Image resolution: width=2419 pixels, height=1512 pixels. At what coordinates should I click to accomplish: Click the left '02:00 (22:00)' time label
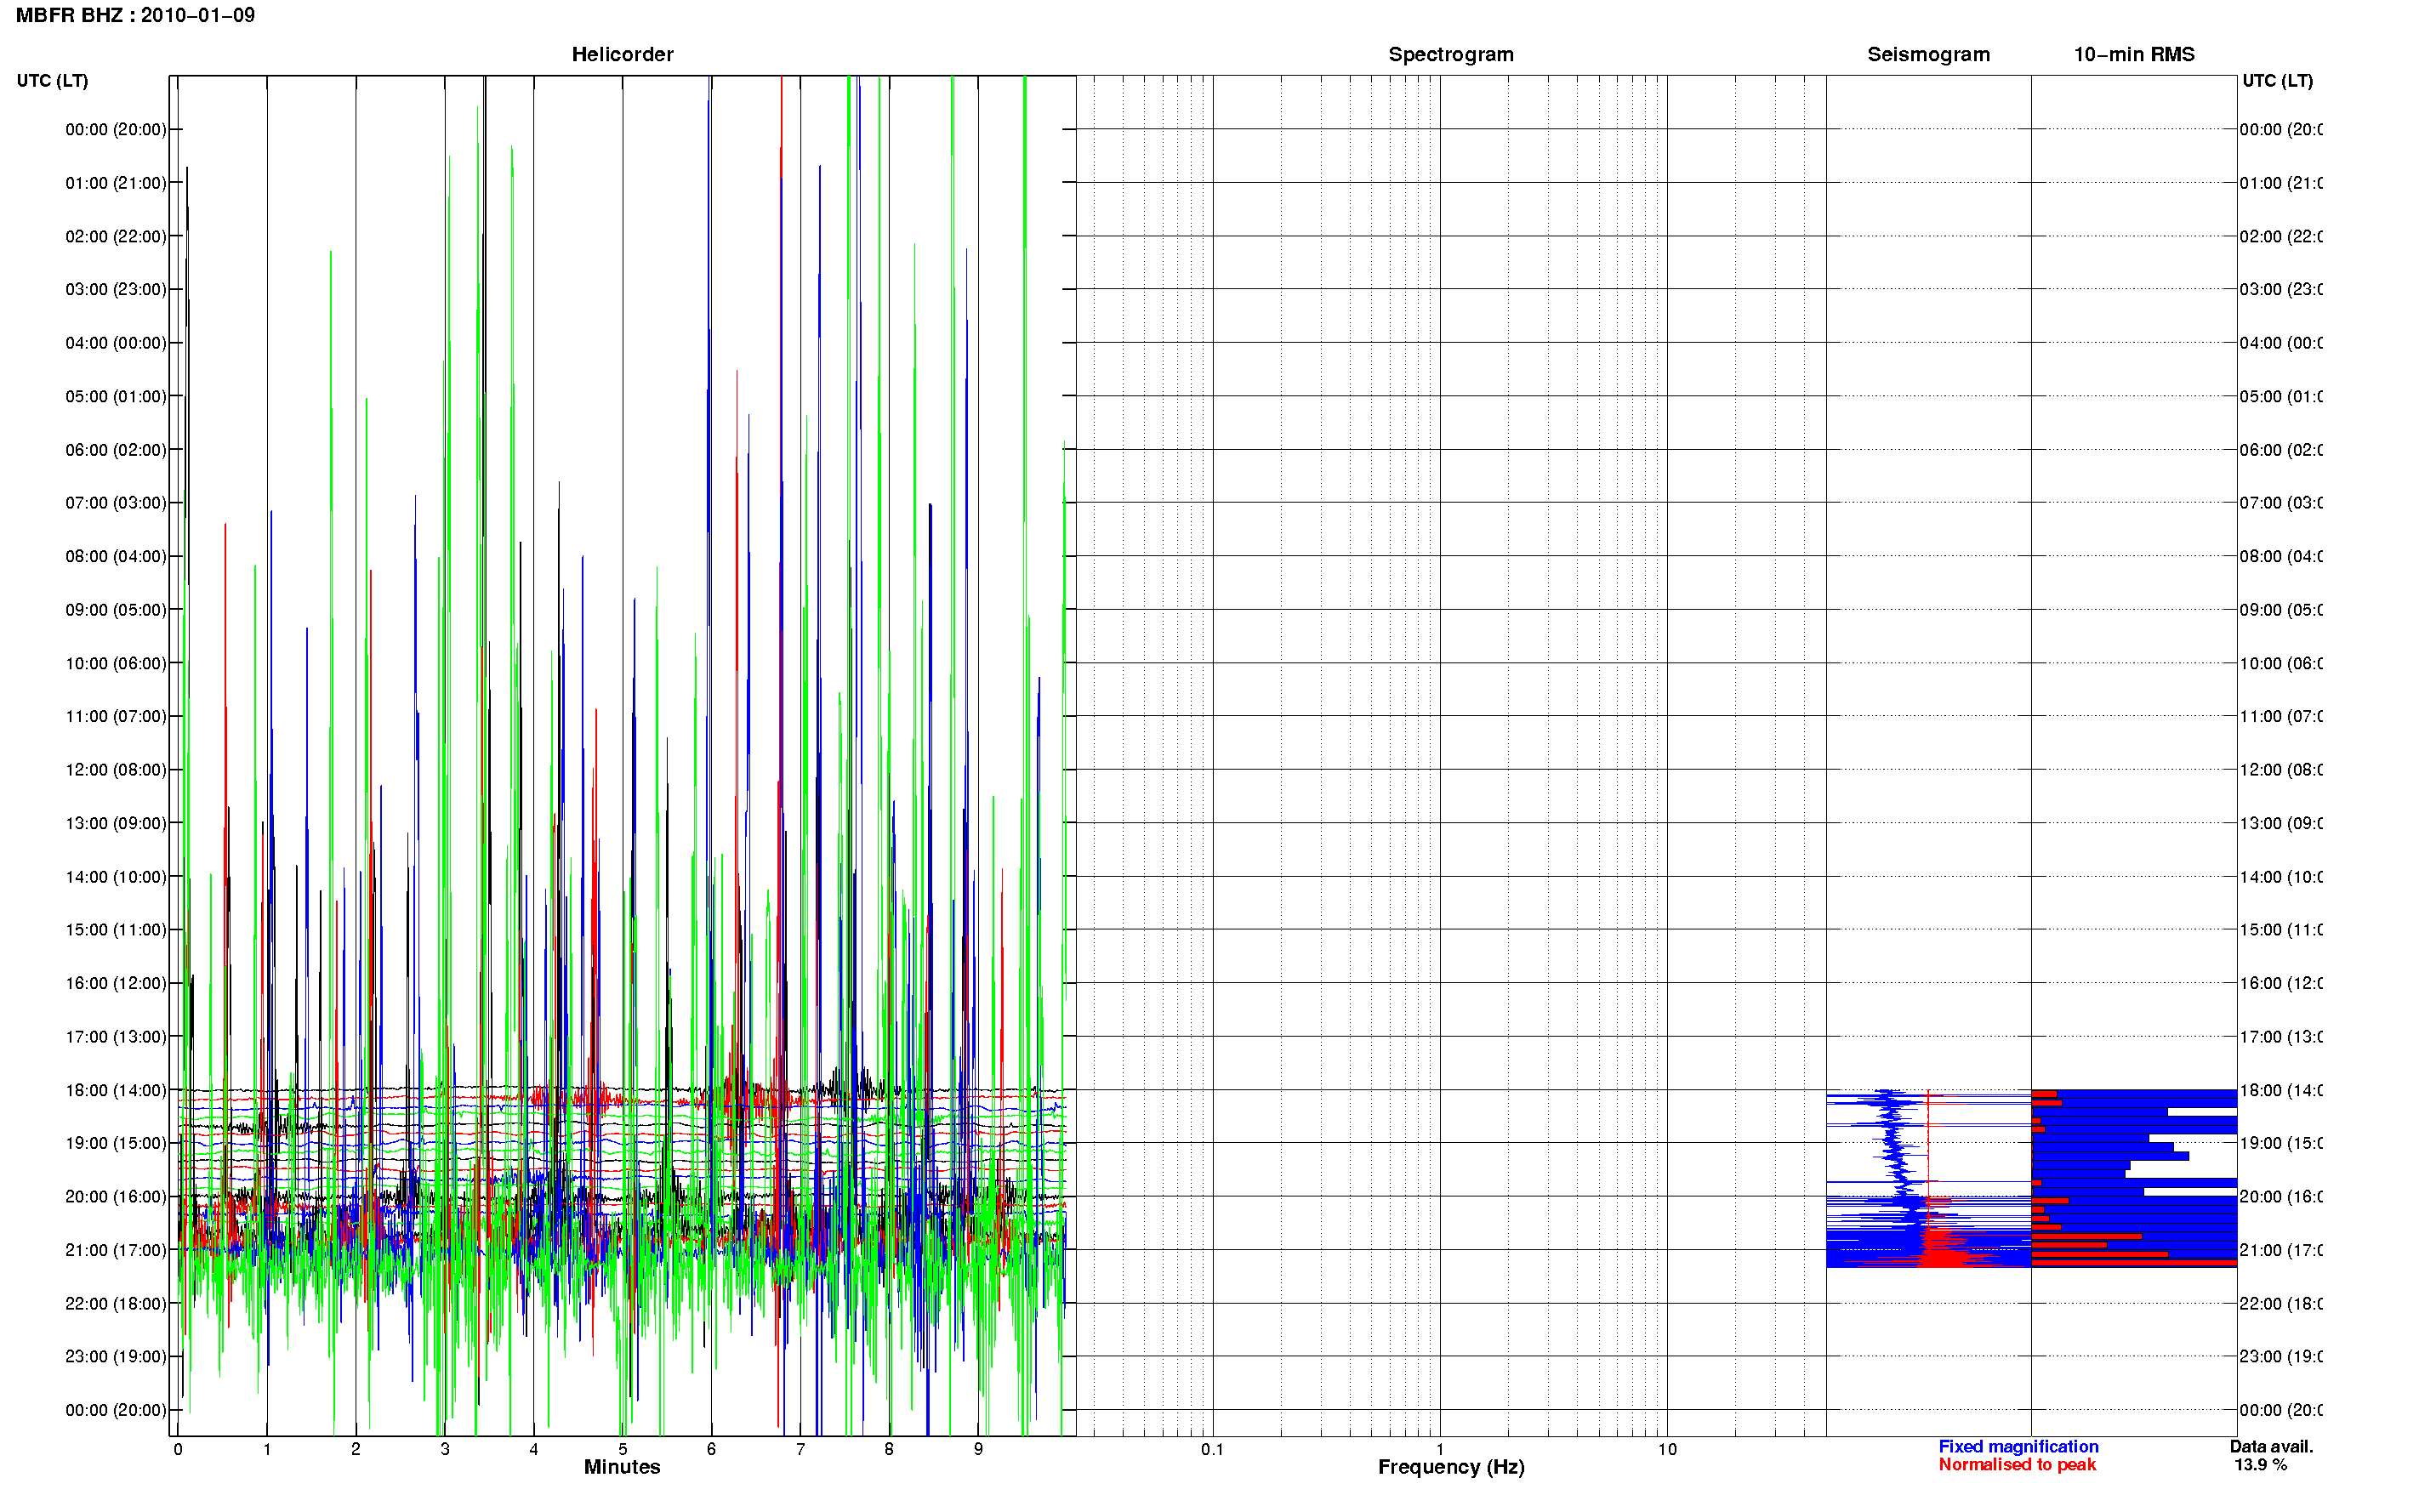pyautogui.click(x=116, y=236)
